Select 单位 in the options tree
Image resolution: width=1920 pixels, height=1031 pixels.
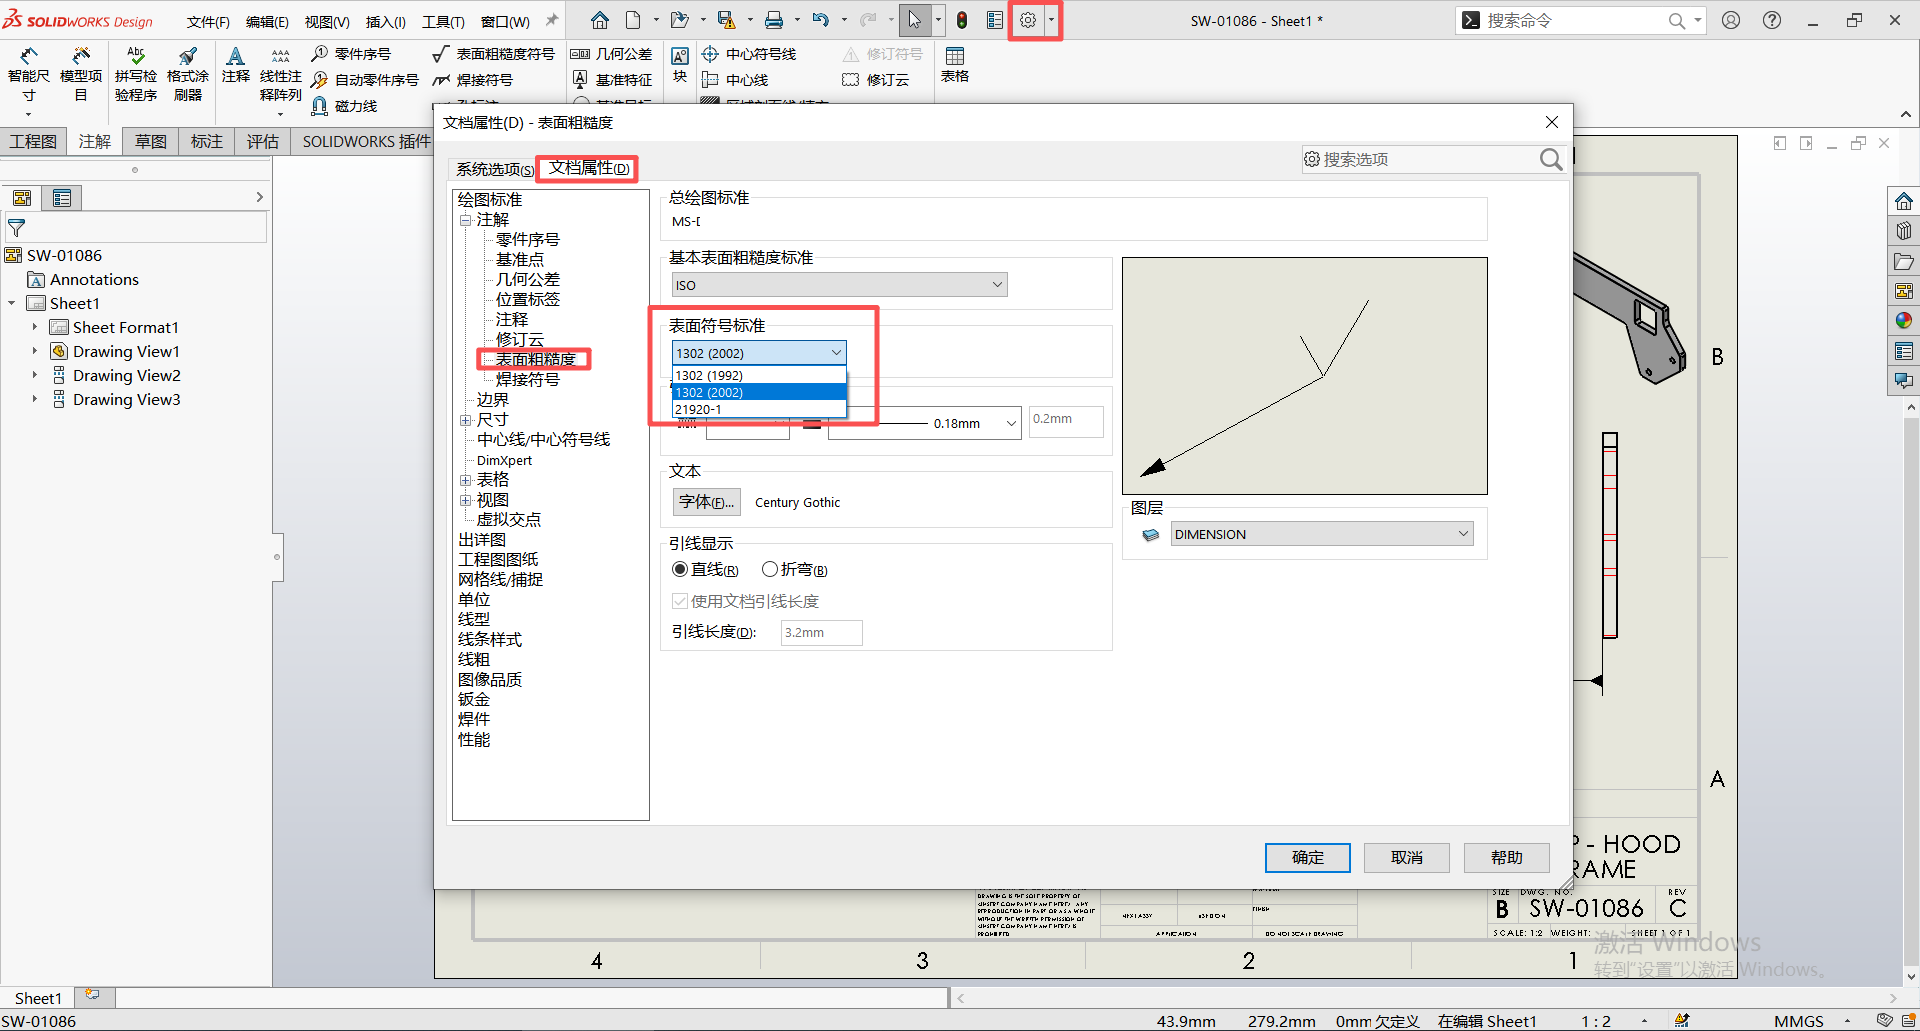[474, 600]
